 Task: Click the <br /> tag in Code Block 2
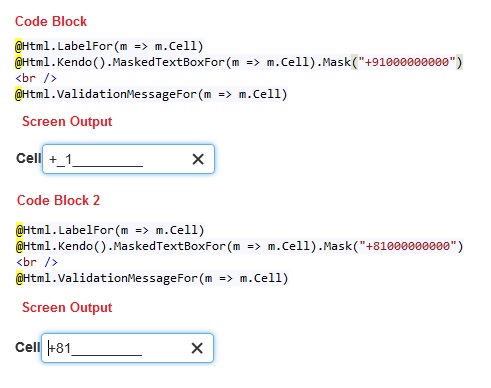click(37, 262)
